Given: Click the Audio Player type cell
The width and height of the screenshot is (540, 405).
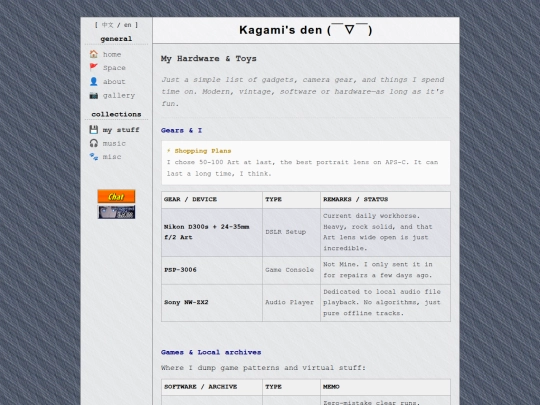Looking at the screenshot, I should coord(291,303).
